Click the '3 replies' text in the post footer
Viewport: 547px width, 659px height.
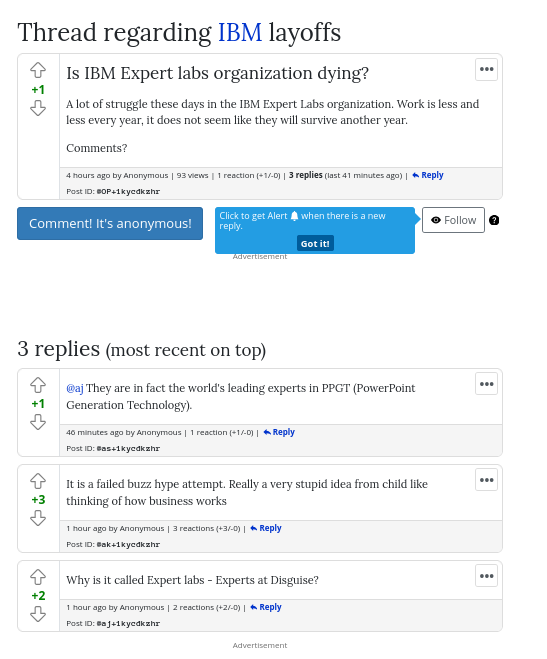tap(305, 175)
